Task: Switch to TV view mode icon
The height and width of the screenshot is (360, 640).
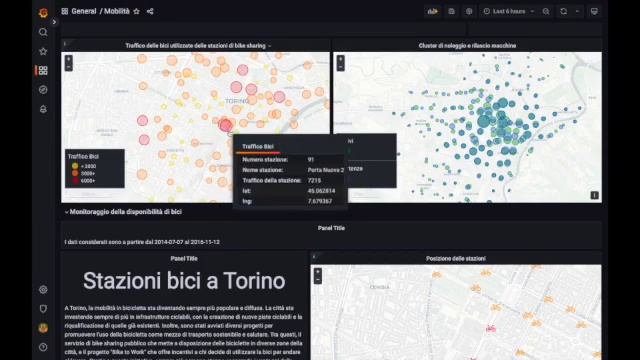Action: 594,11
